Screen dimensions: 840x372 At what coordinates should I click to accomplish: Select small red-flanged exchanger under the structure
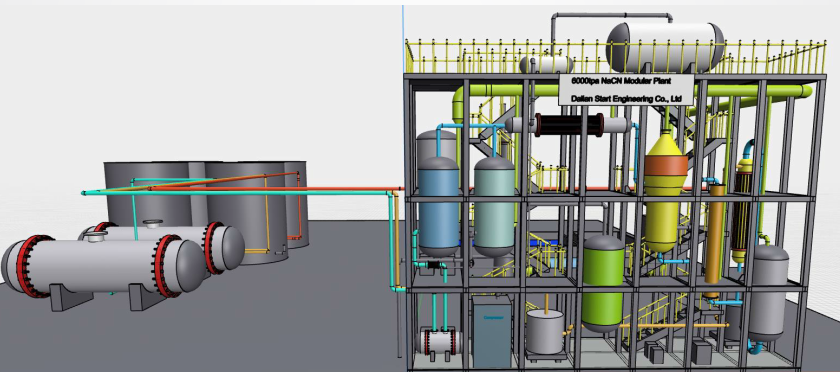pyautogui.click(x=439, y=341)
